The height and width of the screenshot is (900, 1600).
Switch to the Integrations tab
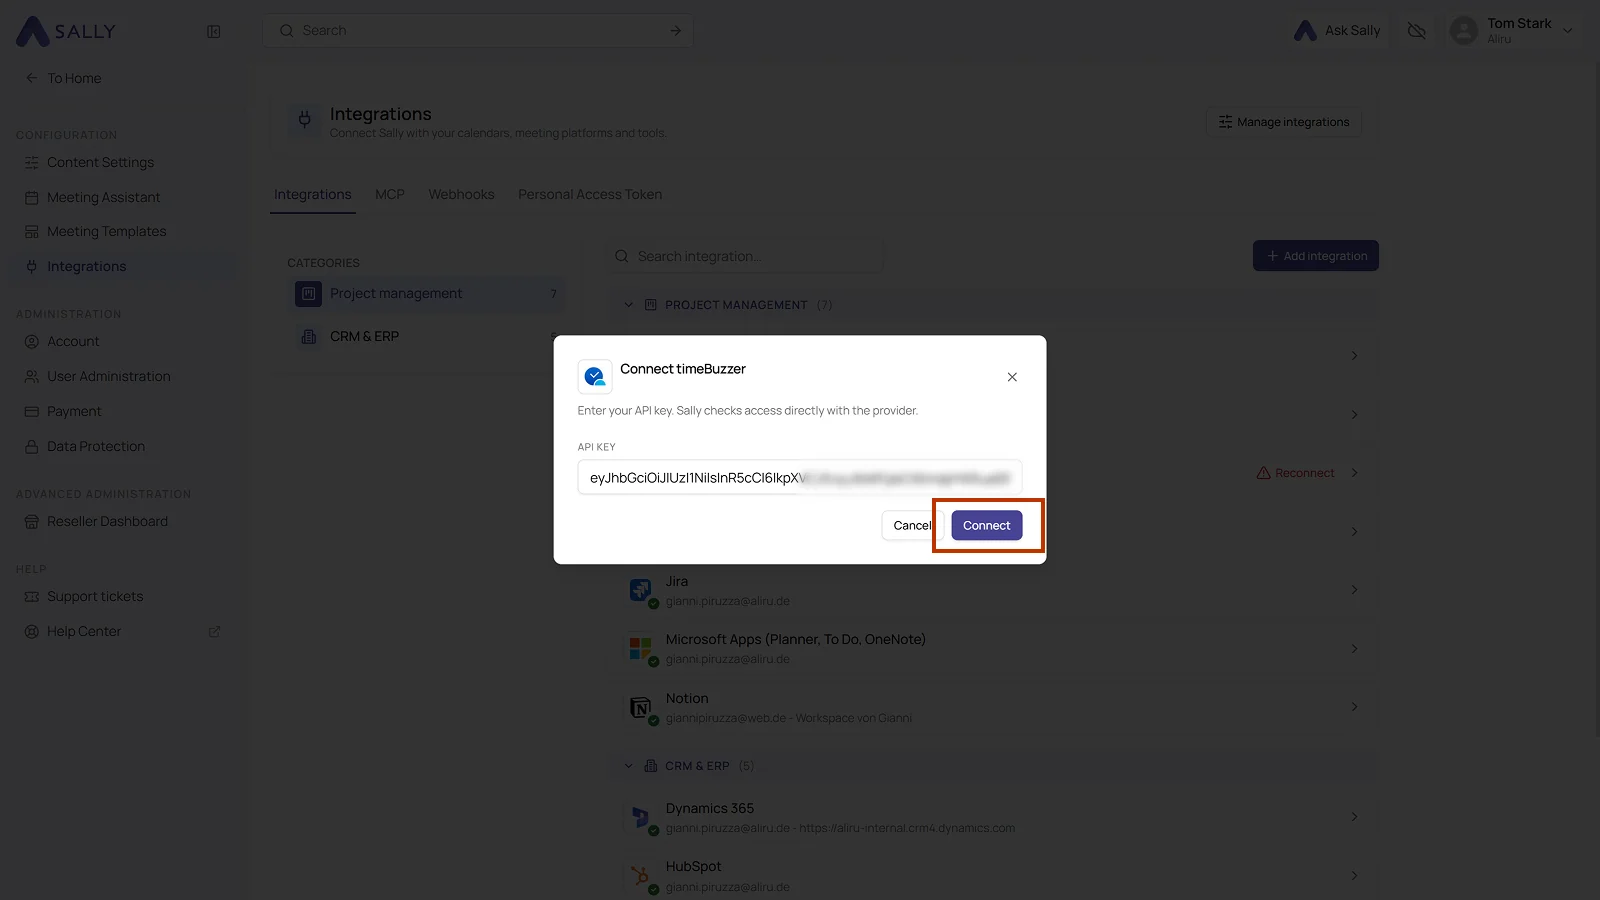coord(313,194)
